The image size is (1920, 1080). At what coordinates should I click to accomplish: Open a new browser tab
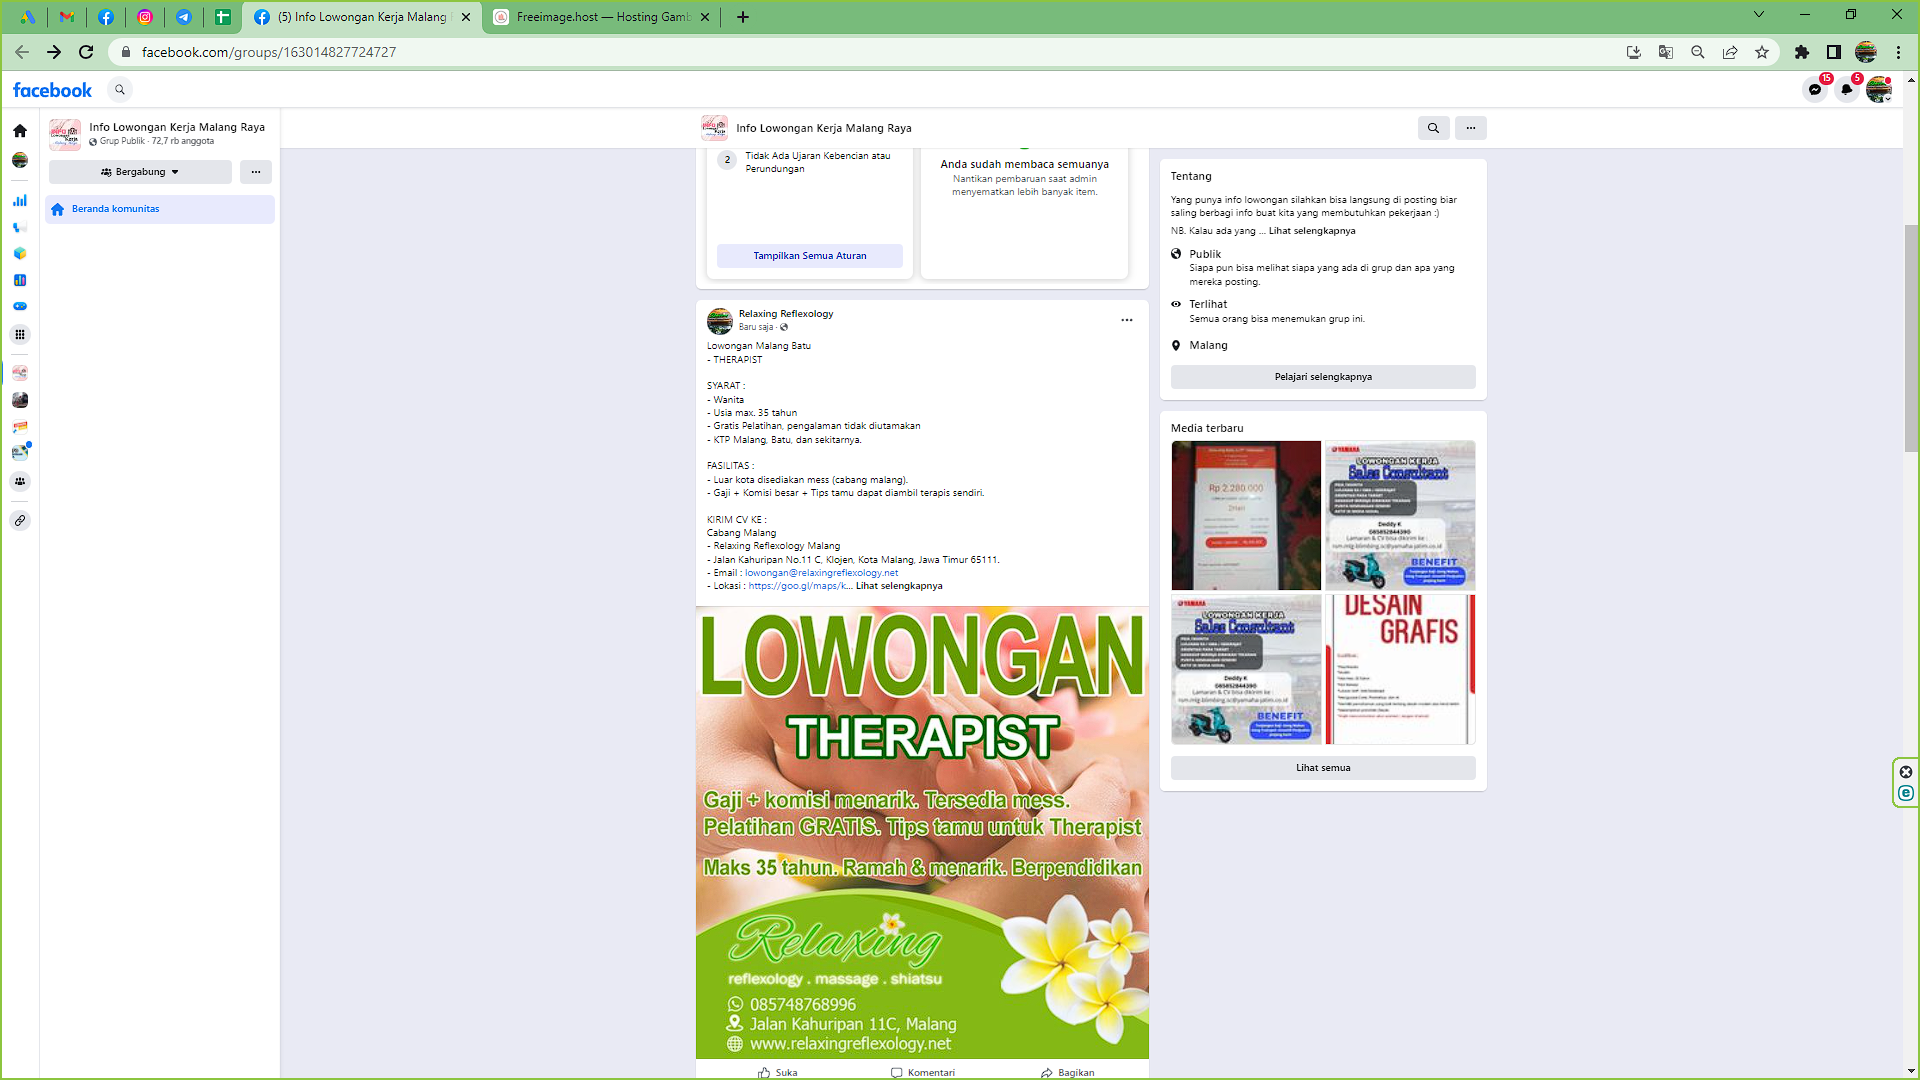coord(743,17)
